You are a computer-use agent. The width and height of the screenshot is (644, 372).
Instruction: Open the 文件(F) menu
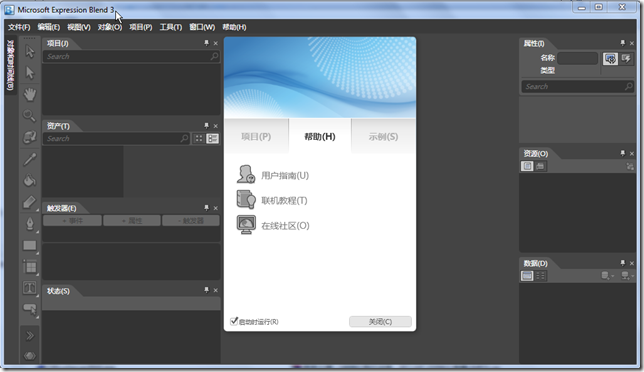(x=19, y=27)
